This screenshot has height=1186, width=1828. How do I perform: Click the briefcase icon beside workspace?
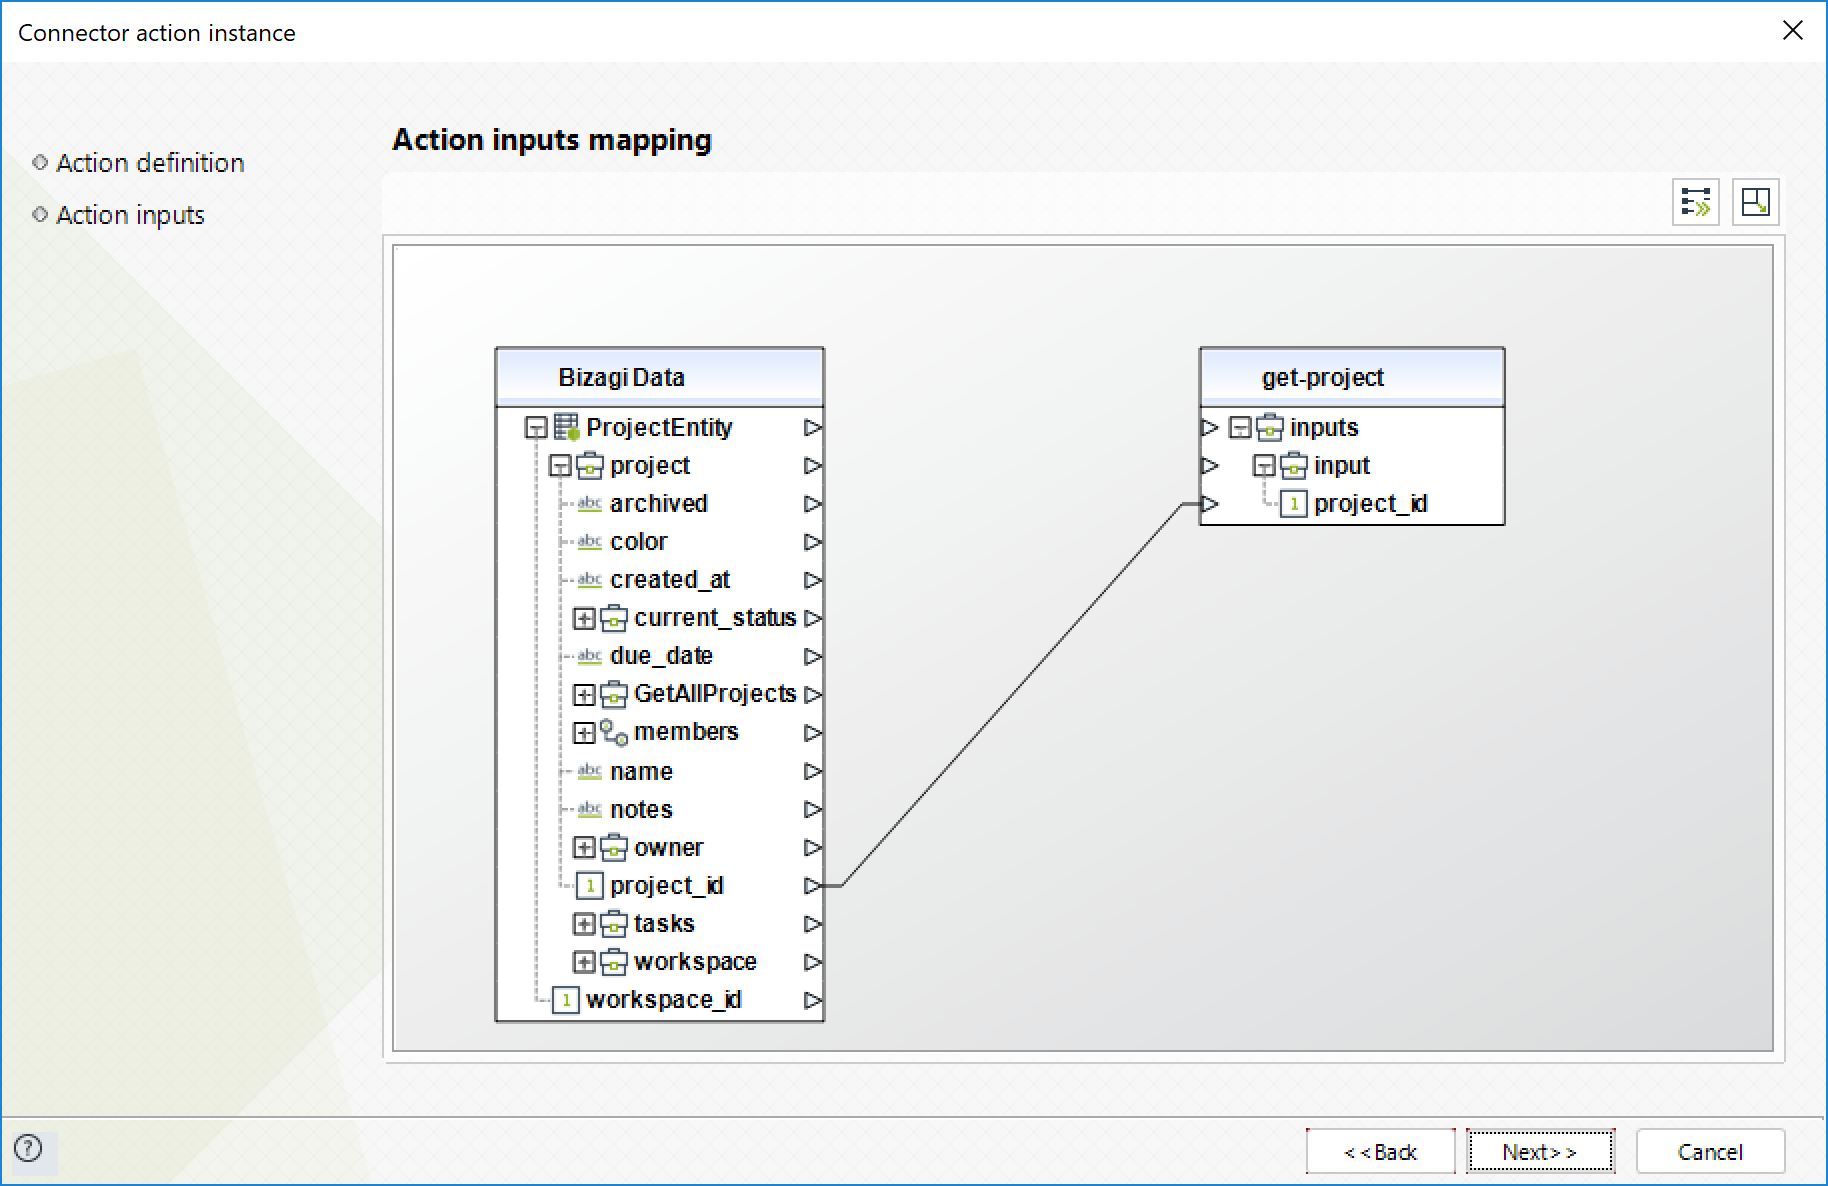[x=614, y=961]
